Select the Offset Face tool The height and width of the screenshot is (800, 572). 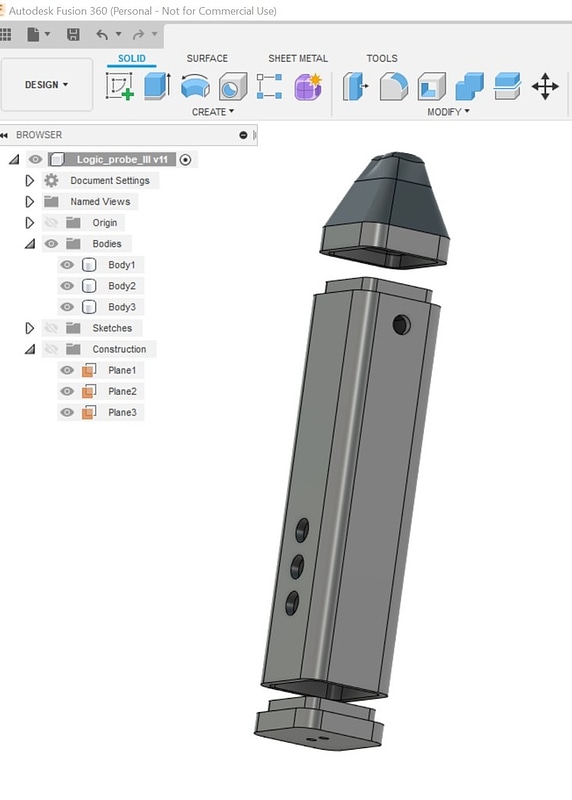[x=507, y=86]
